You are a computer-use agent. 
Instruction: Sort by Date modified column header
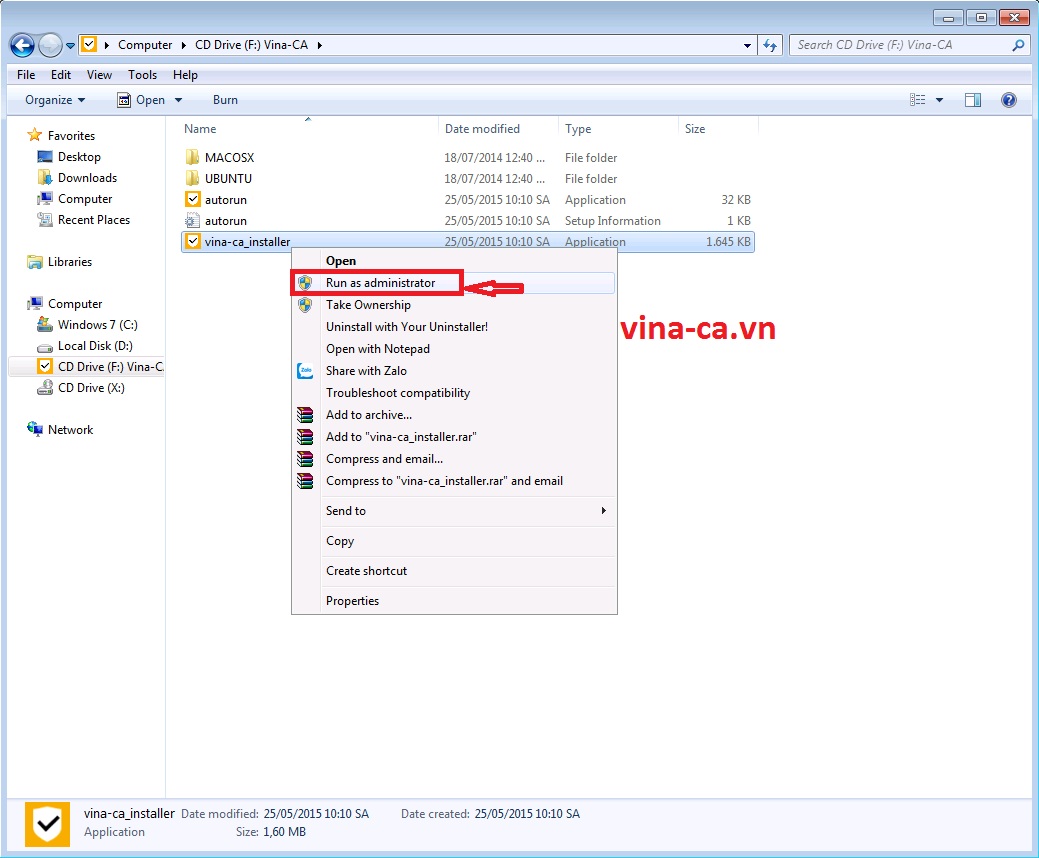(x=482, y=129)
